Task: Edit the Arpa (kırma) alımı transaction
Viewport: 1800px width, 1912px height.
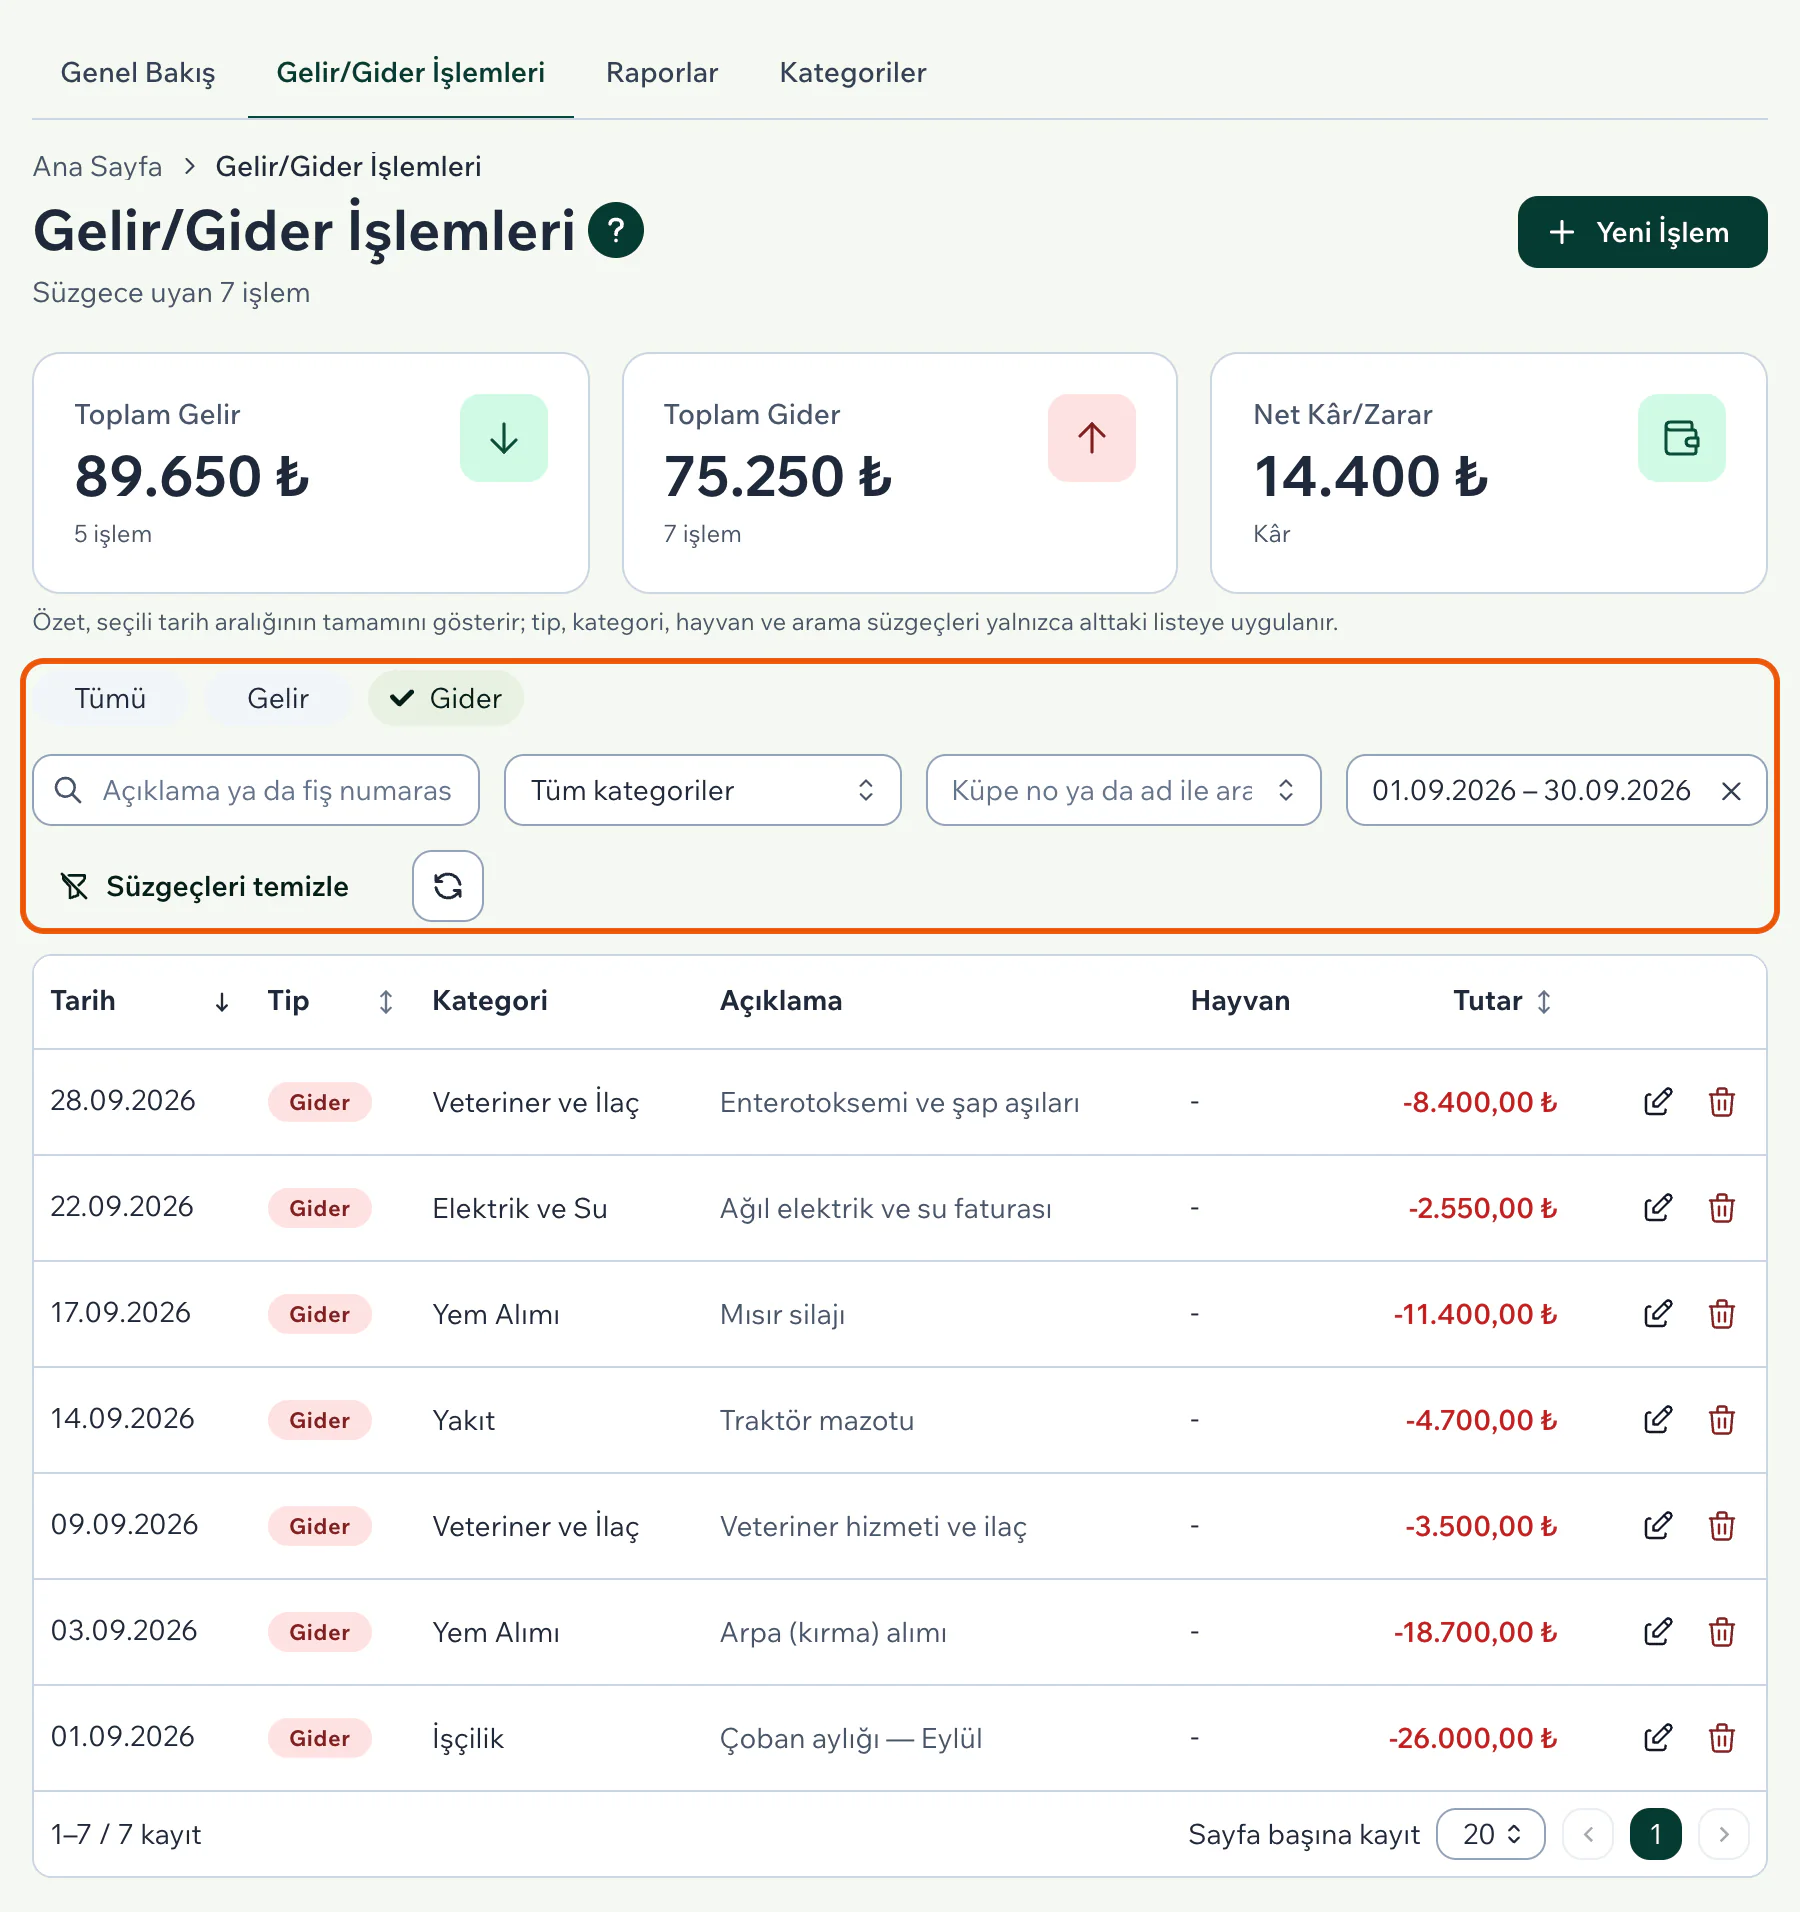Action: click(1657, 1632)
